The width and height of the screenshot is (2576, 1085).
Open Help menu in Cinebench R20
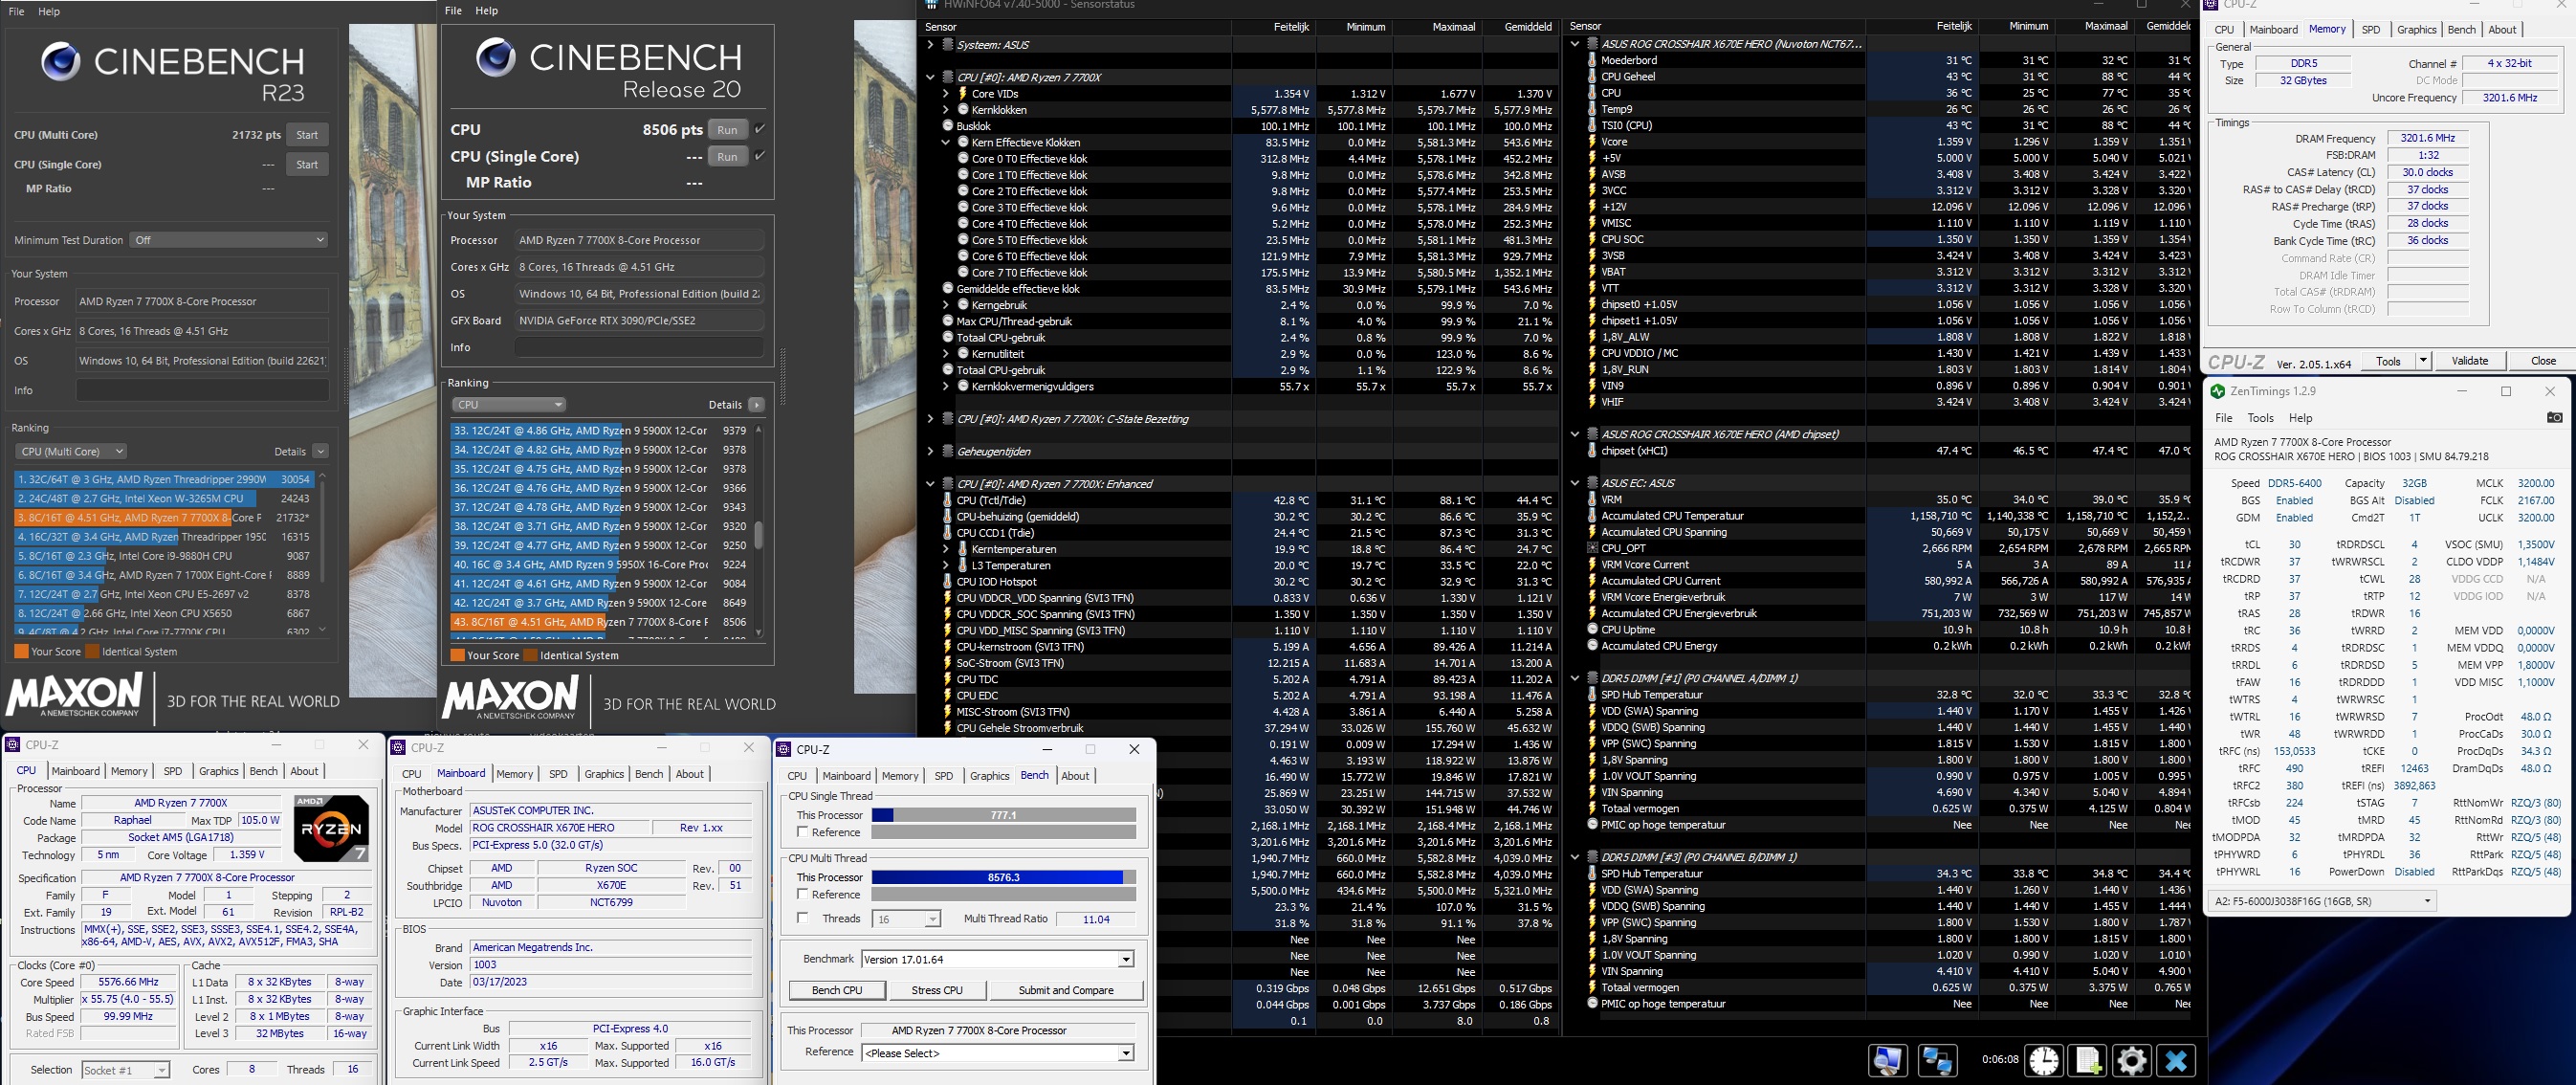tap(486, 11)
